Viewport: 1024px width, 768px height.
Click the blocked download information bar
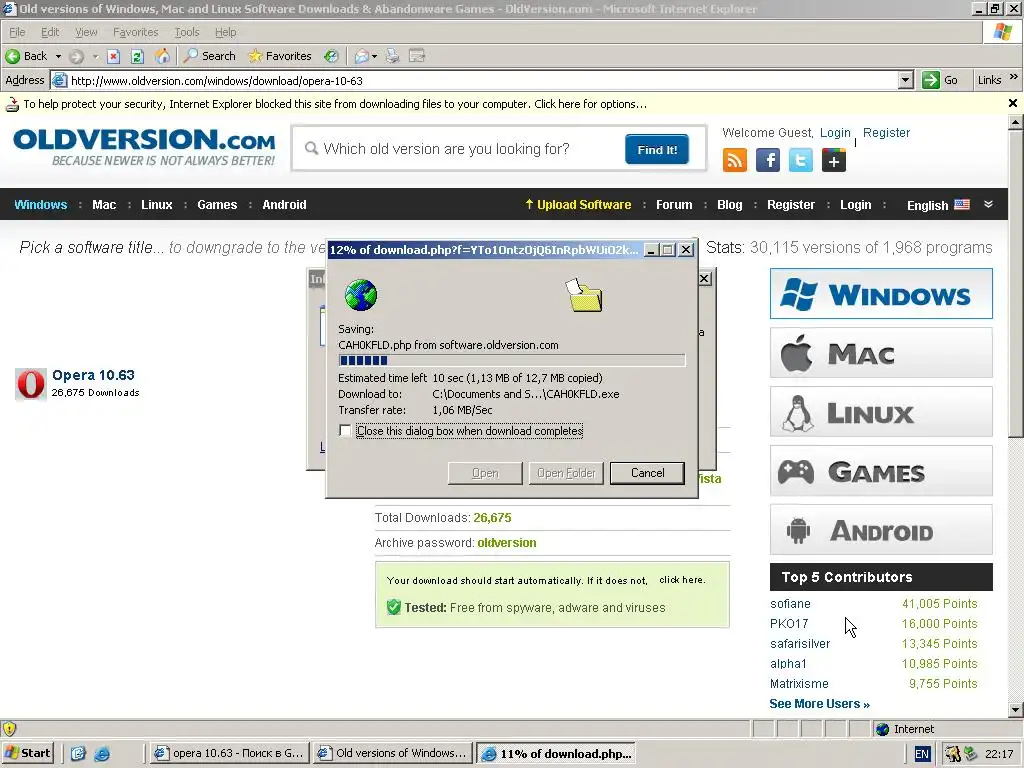(x=503, y=104)
